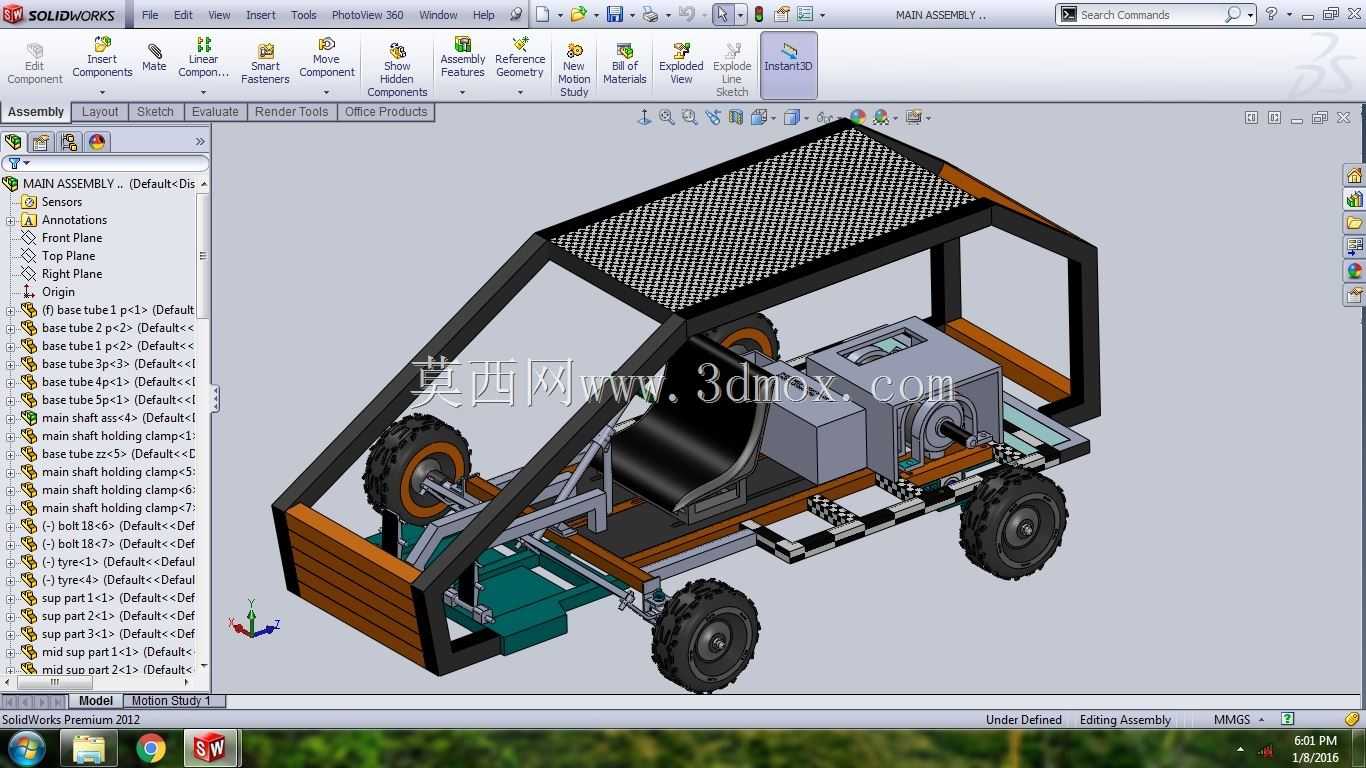Open the Appearances task pane icon
1366x768 pixels.
click(x=1355, y=271)
